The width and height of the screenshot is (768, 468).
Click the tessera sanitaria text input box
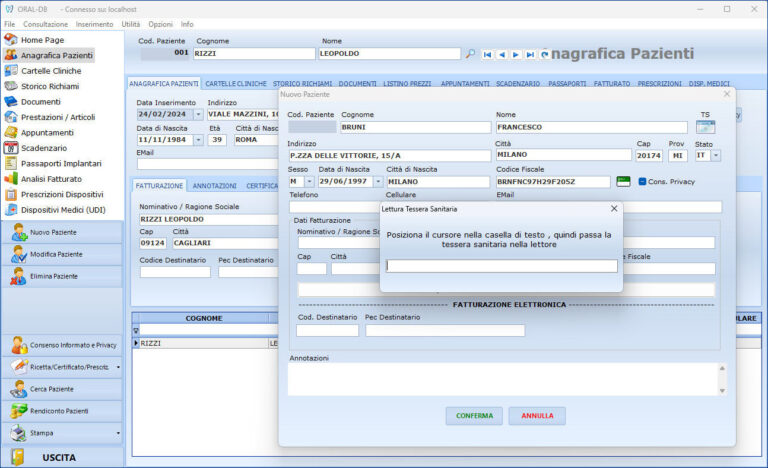click(501, 266)
